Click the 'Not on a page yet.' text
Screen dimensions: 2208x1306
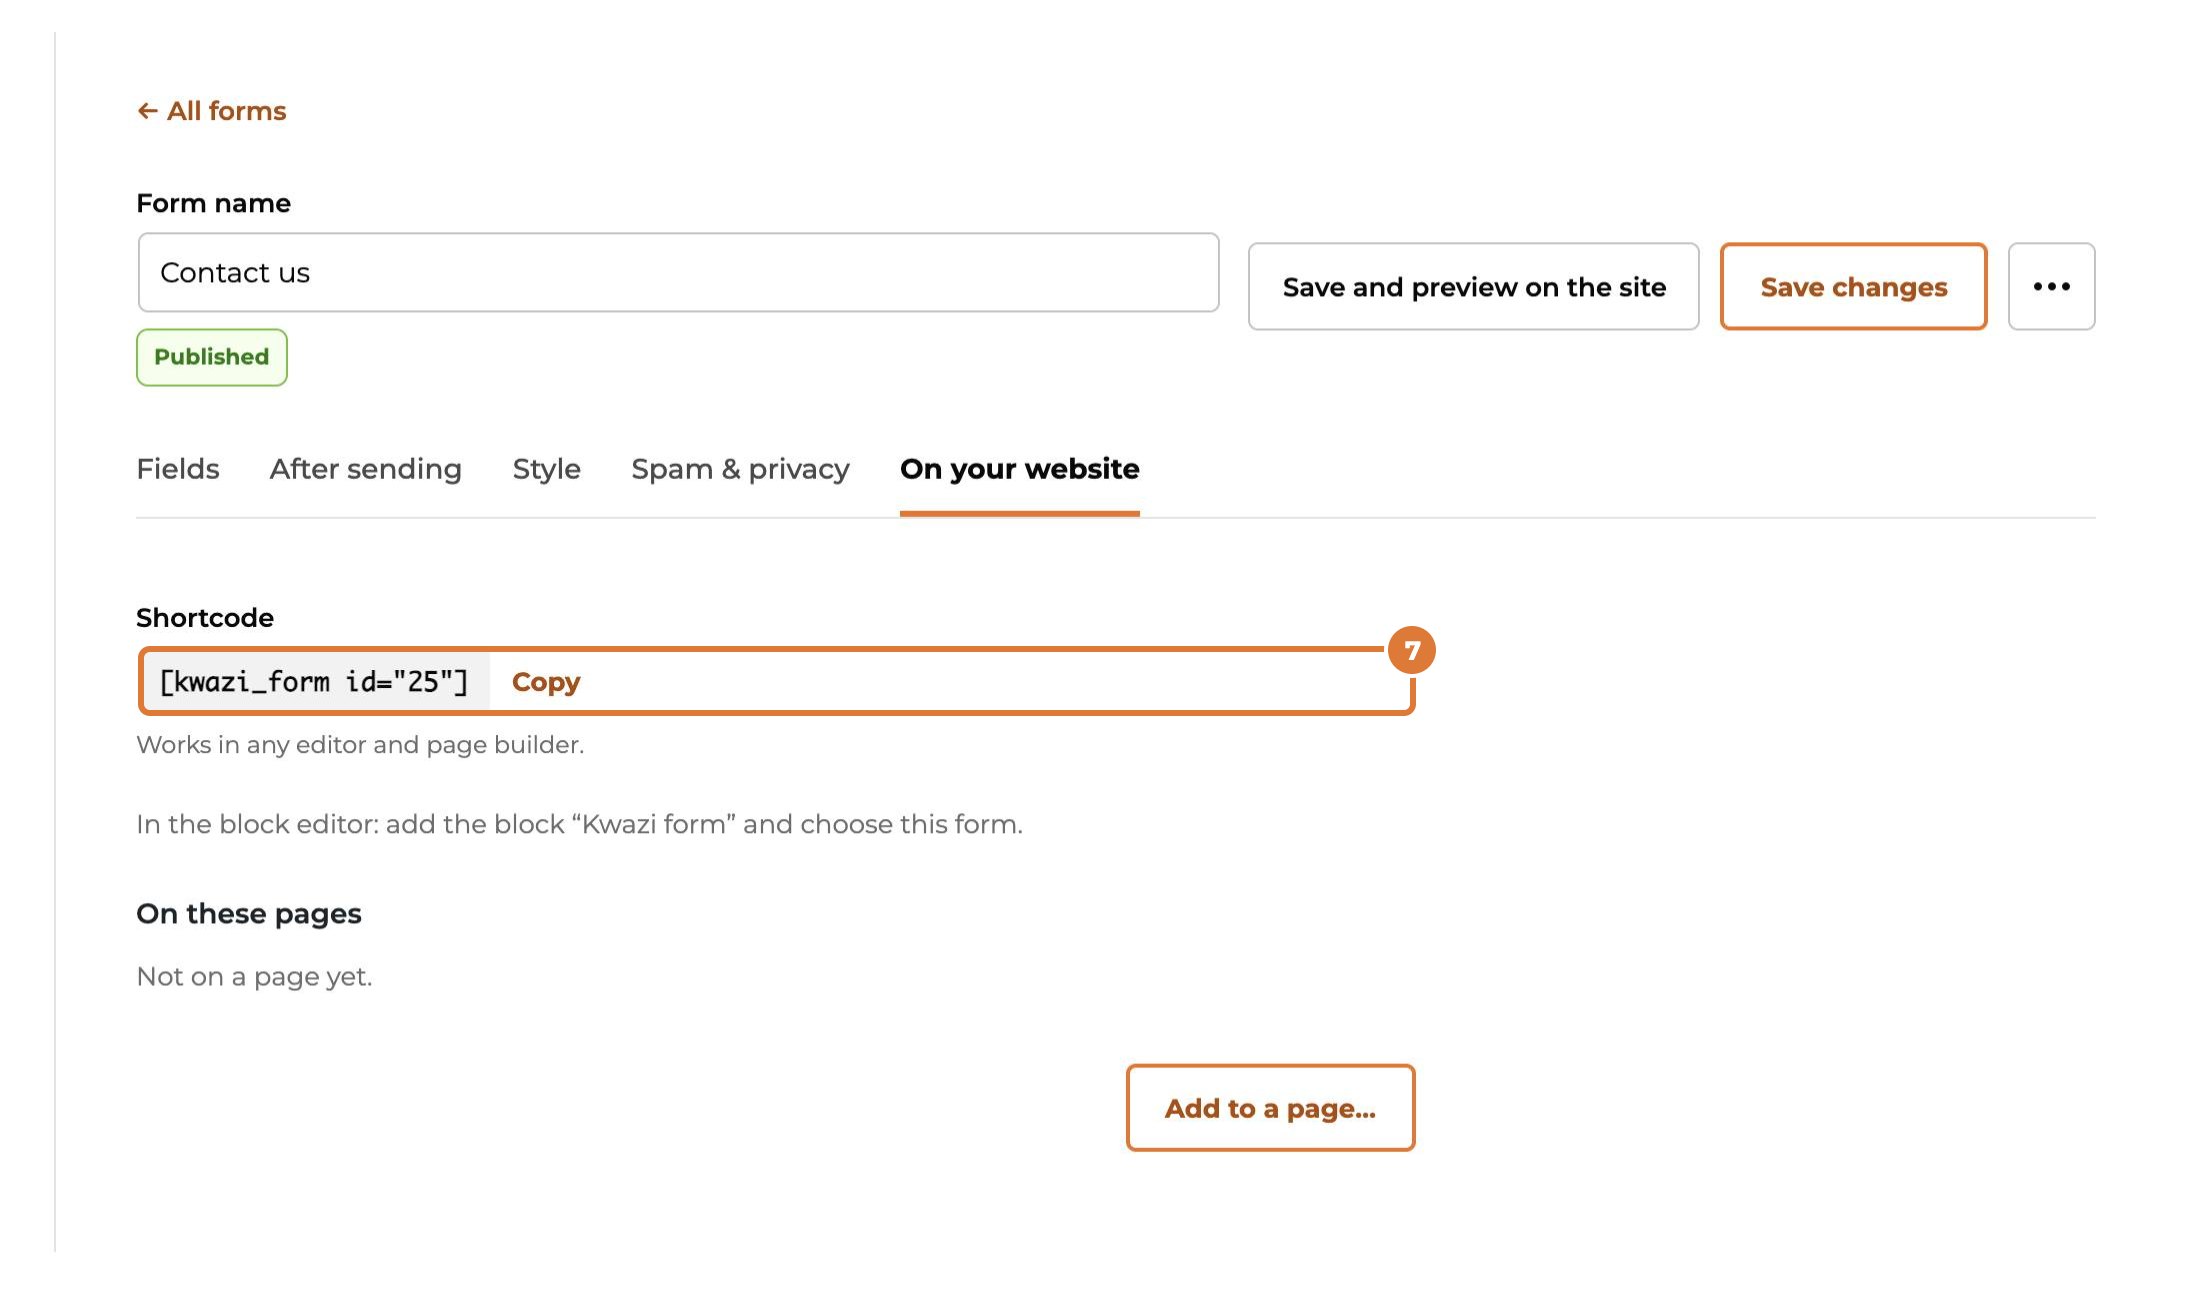(254, 977)
